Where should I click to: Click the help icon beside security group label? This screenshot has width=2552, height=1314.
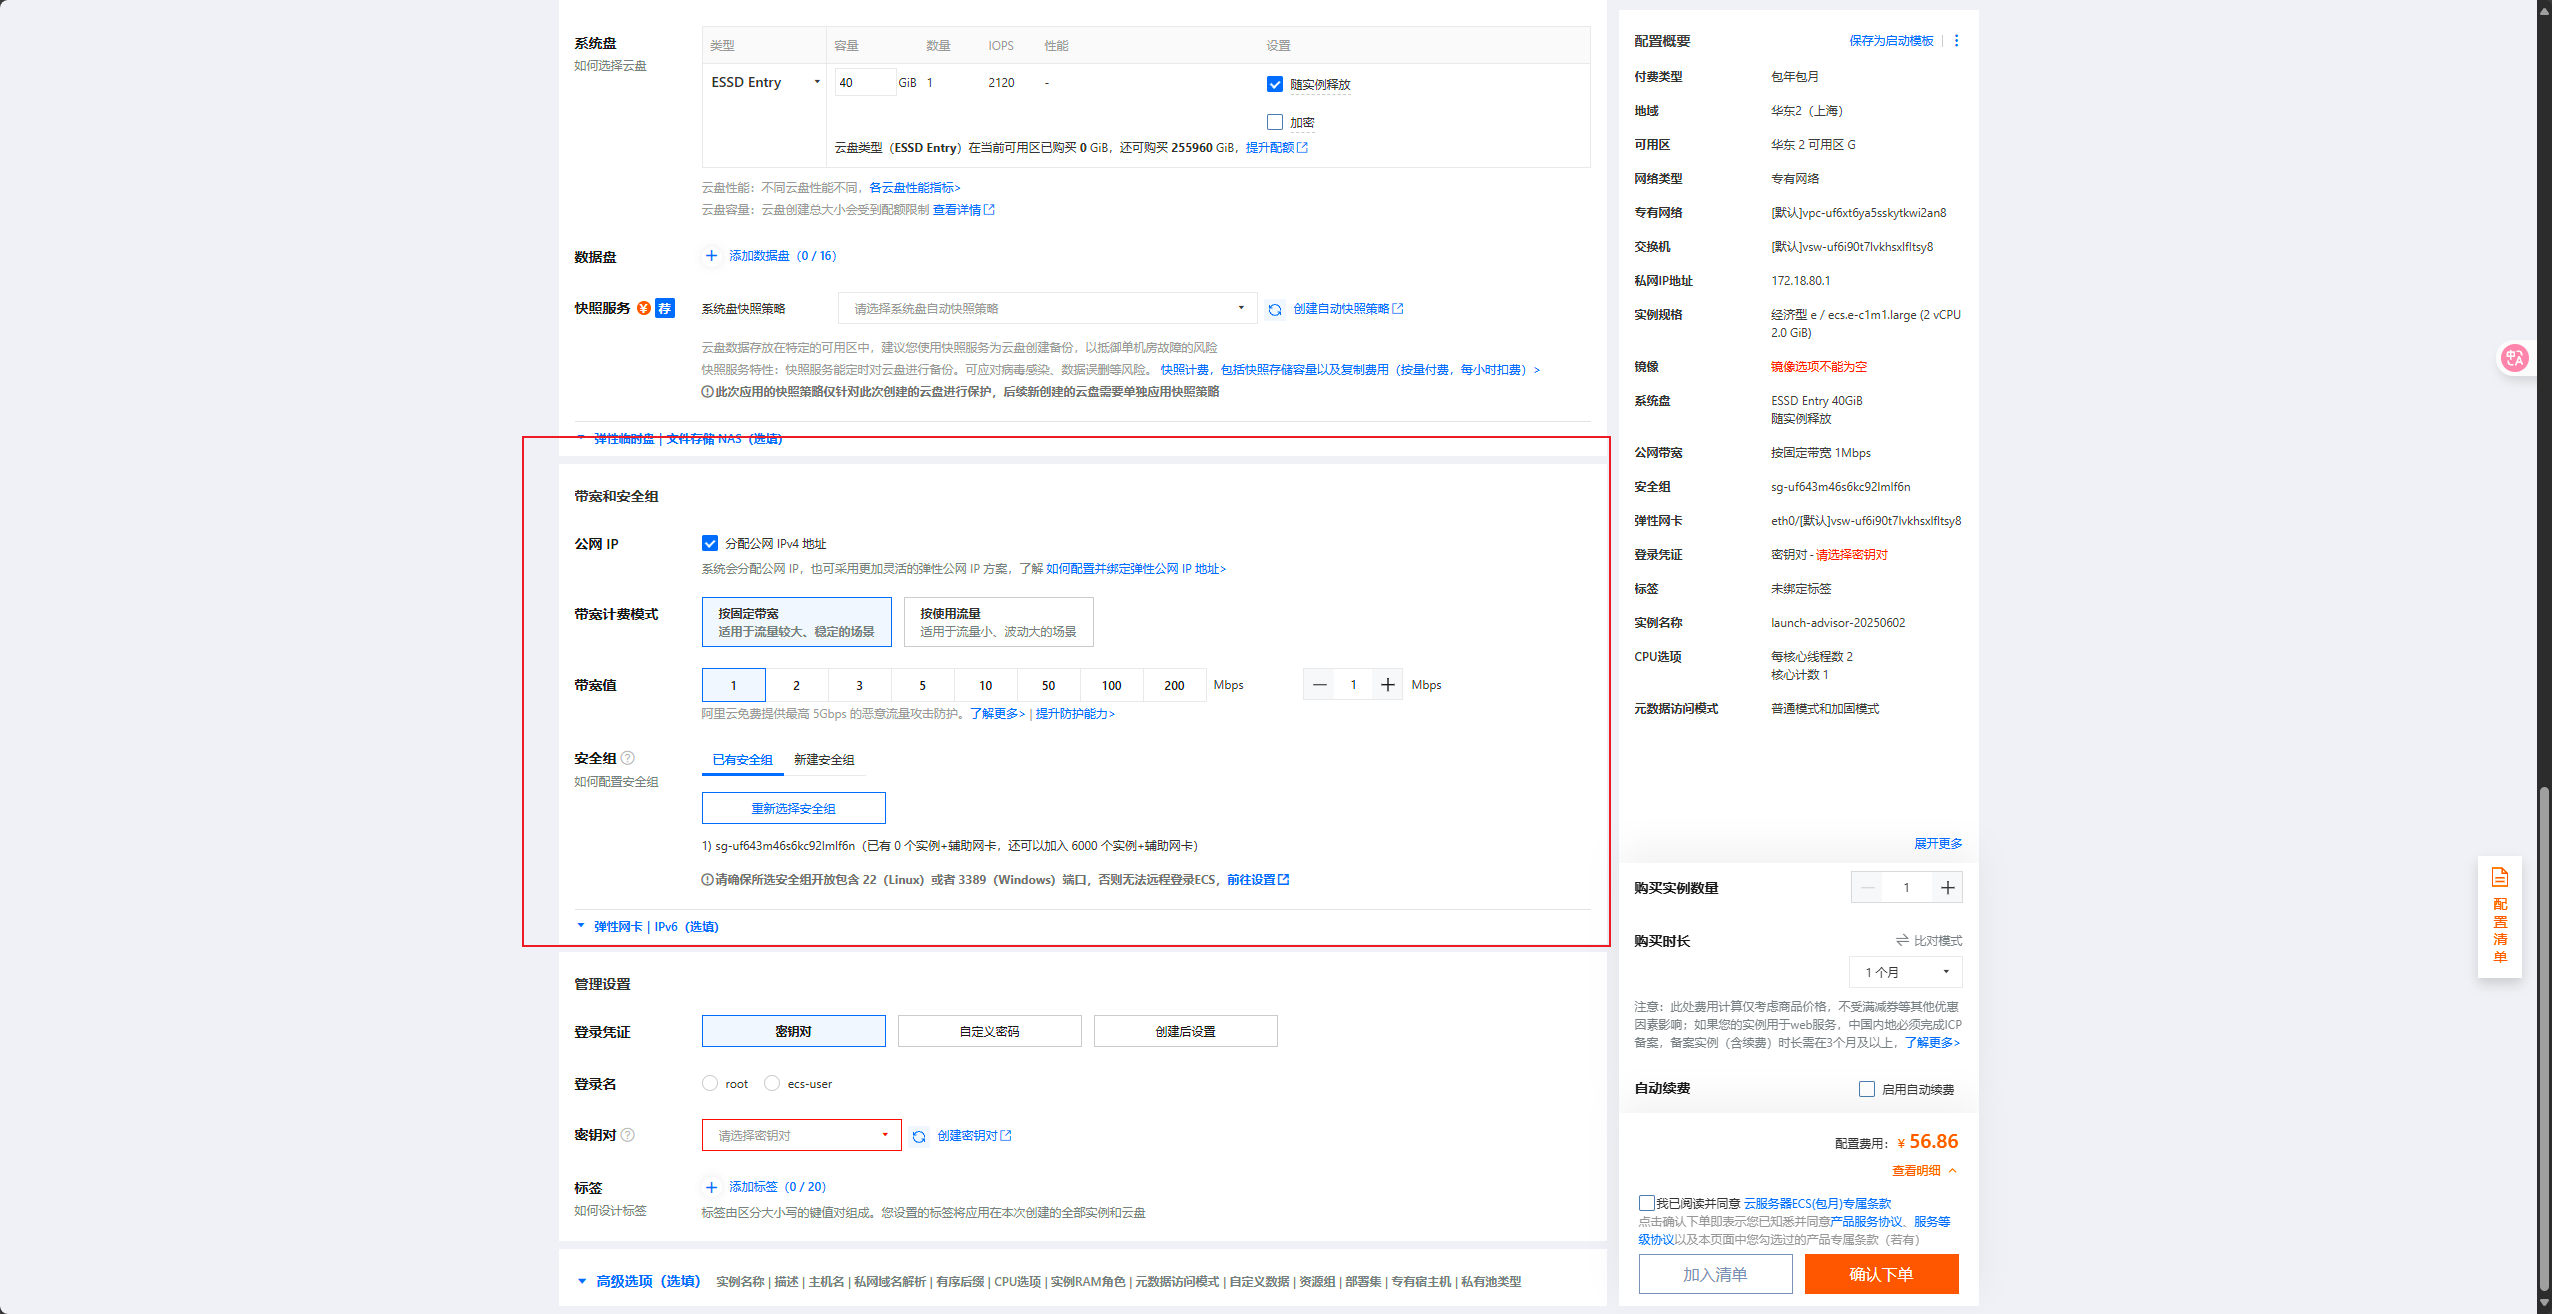coord(628,758)
